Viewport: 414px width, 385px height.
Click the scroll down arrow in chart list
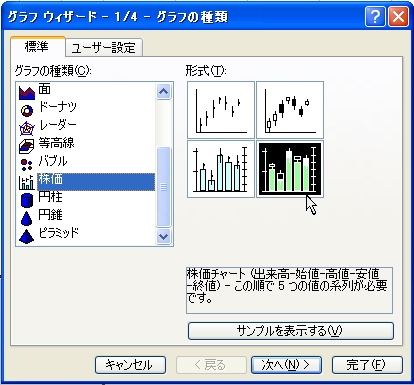tap(163, 236)
